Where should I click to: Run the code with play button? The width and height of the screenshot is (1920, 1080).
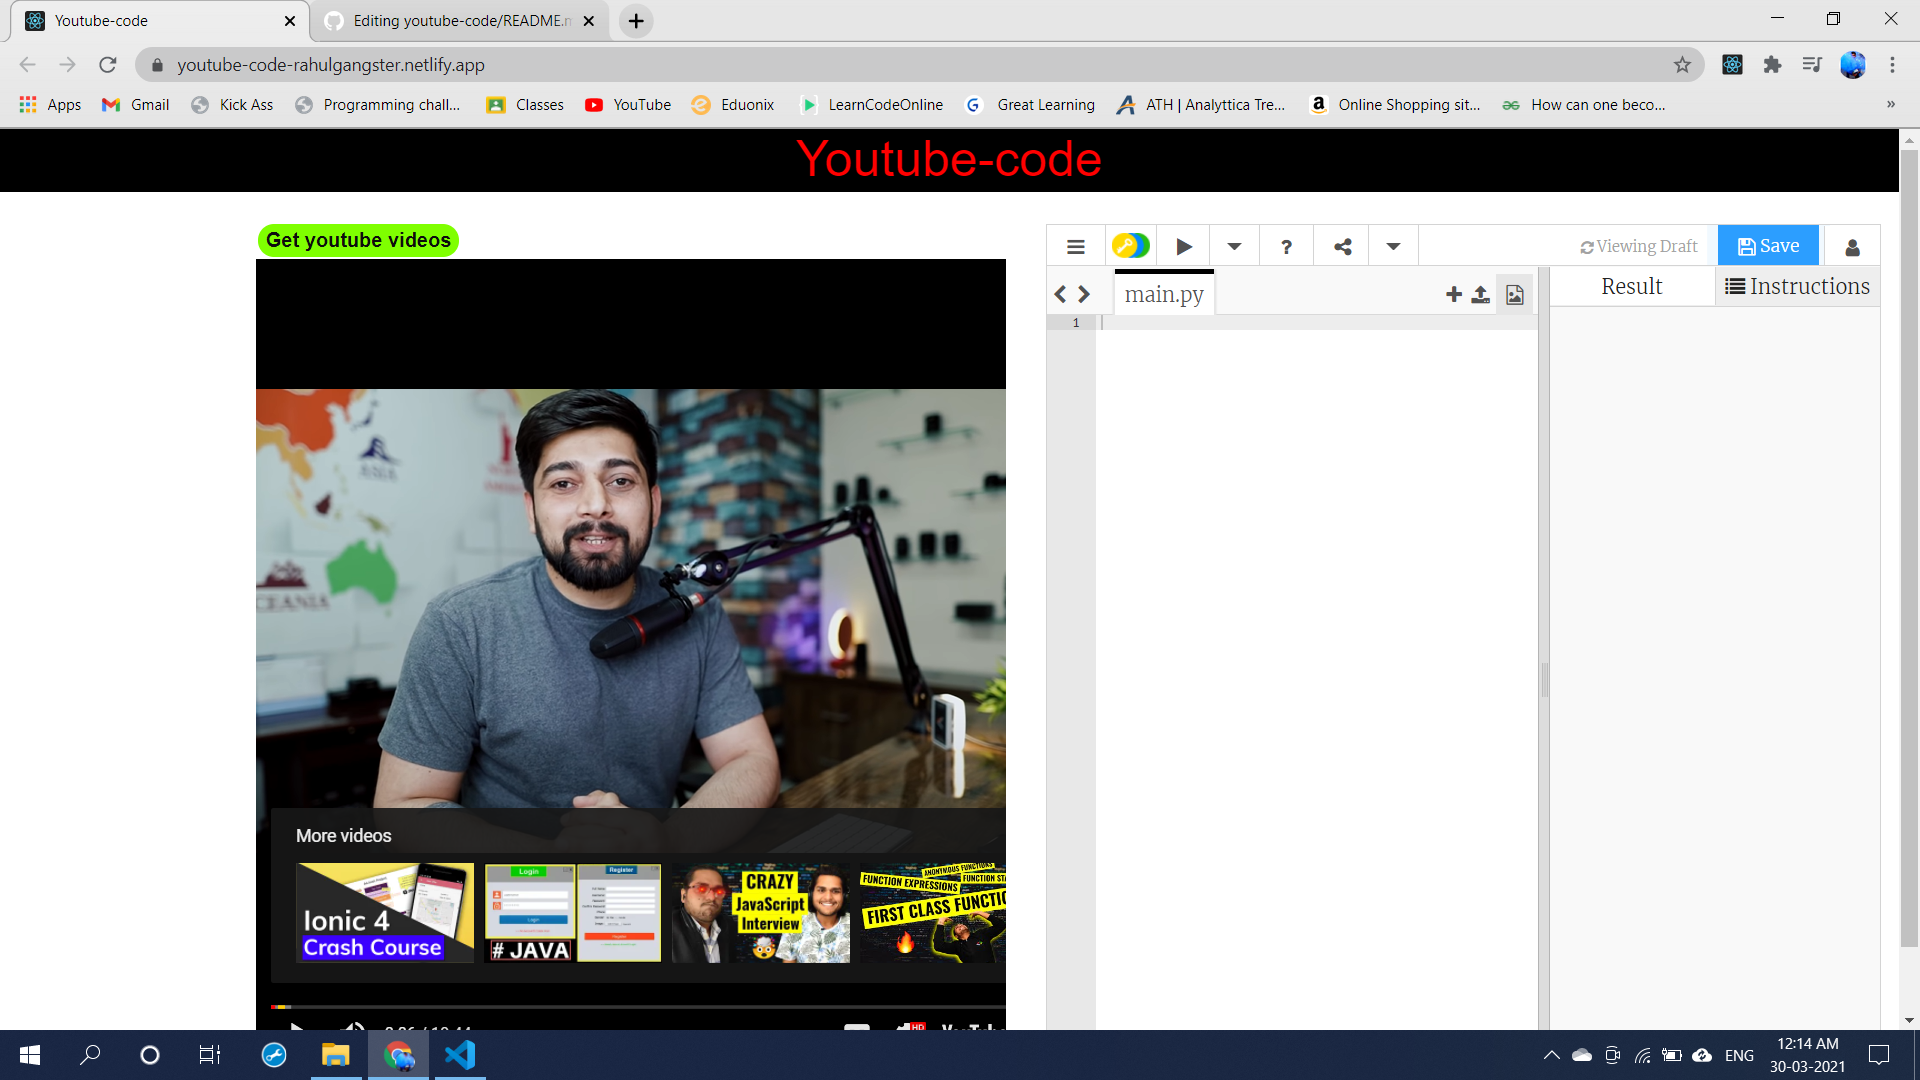(1184, 246)
